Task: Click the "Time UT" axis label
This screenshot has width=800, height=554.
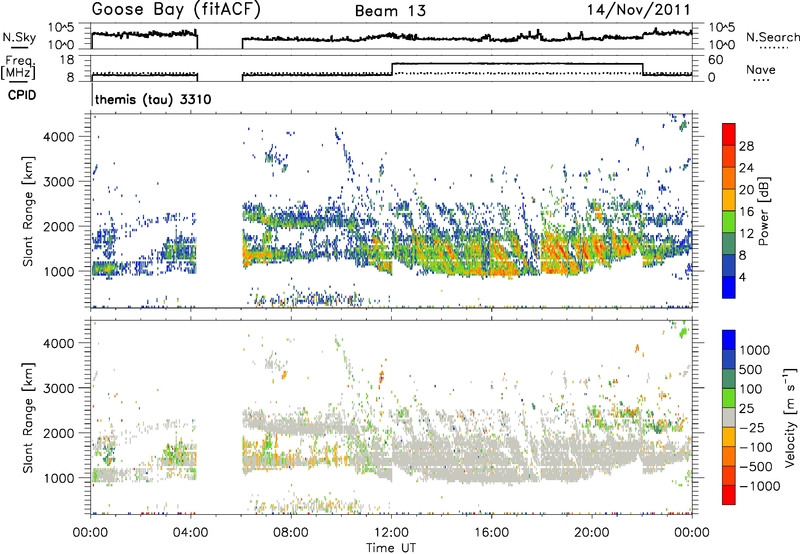Action: point(391,548)
